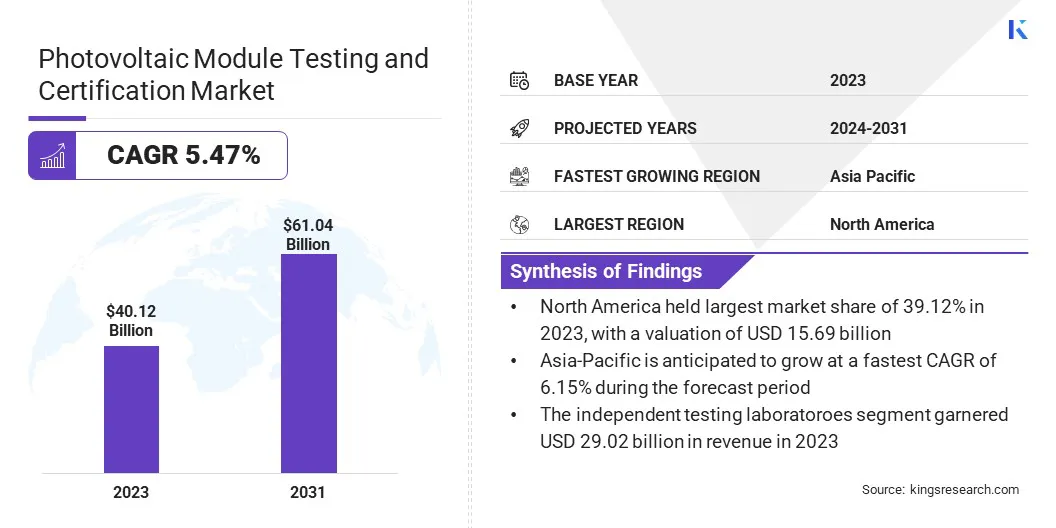Open the kingsresearch.com source link
Image resolution: width=1056 pixels, height=528 pixels.
(x=940, y=489)
